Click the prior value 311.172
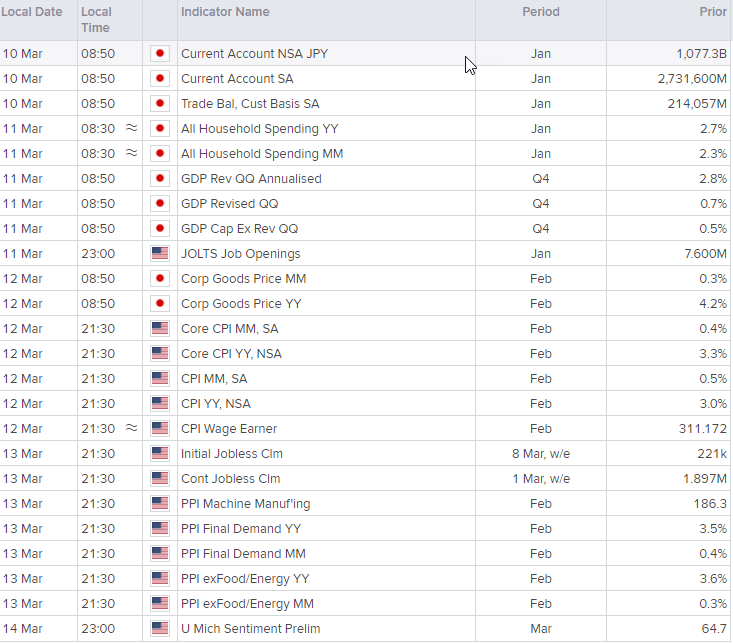The width and height of the screenshot is (733, 643). (x=703, y=429)
